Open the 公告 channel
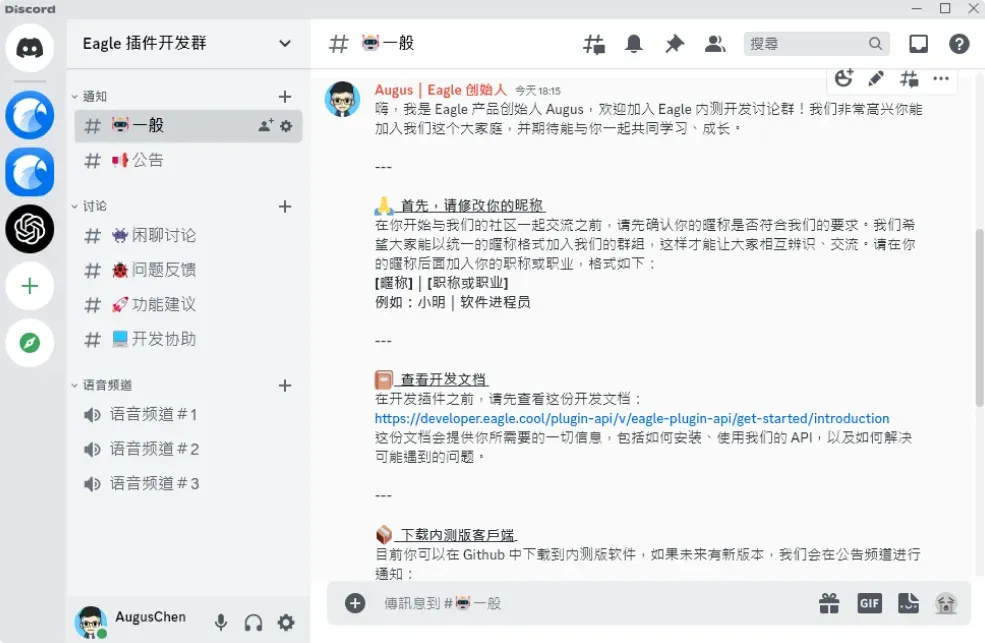985x643 pixels. [188, 161]
